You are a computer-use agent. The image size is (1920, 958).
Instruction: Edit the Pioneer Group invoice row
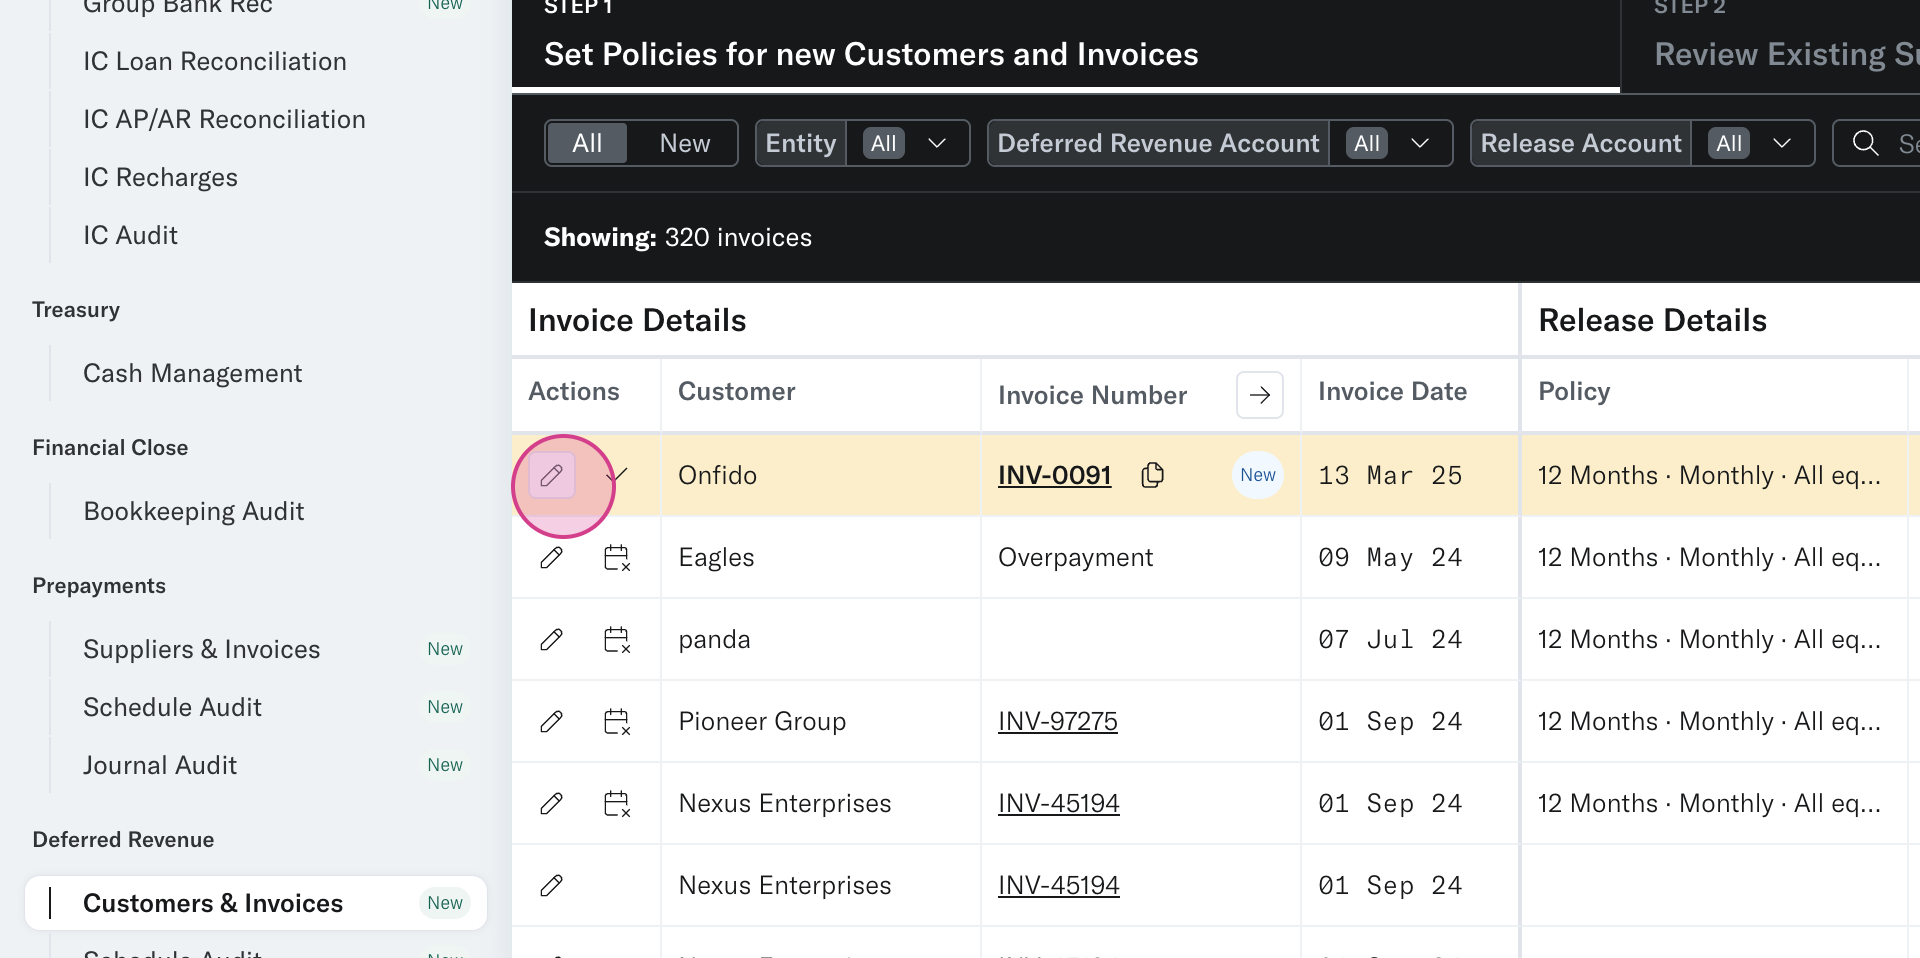coord(551,721)
